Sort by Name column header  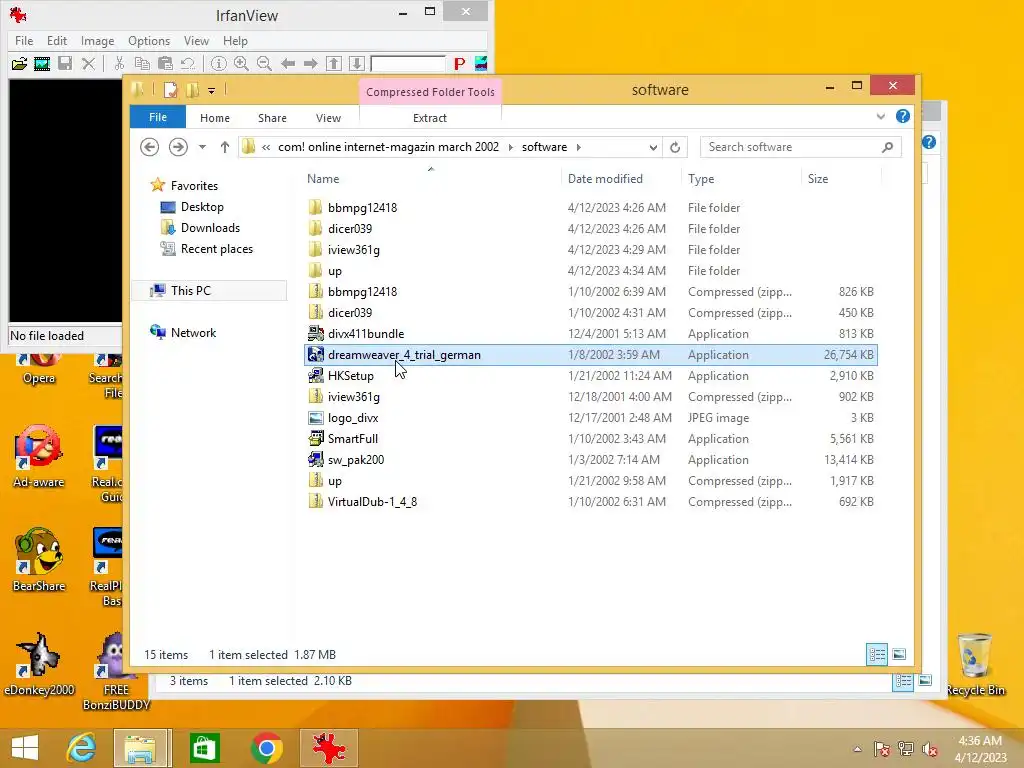click(x=323, y=179)
